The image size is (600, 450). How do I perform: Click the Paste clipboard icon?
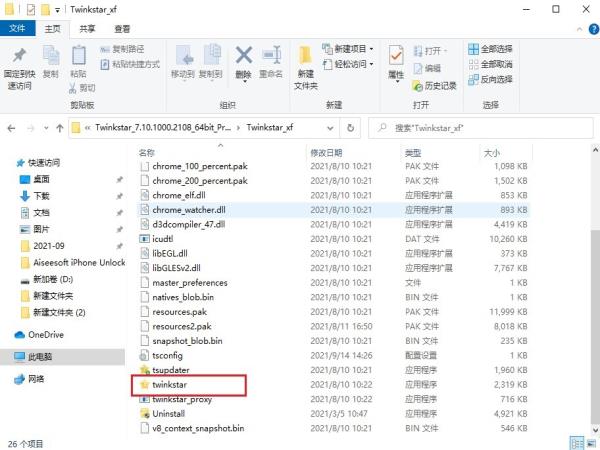(x=79, y=55)
